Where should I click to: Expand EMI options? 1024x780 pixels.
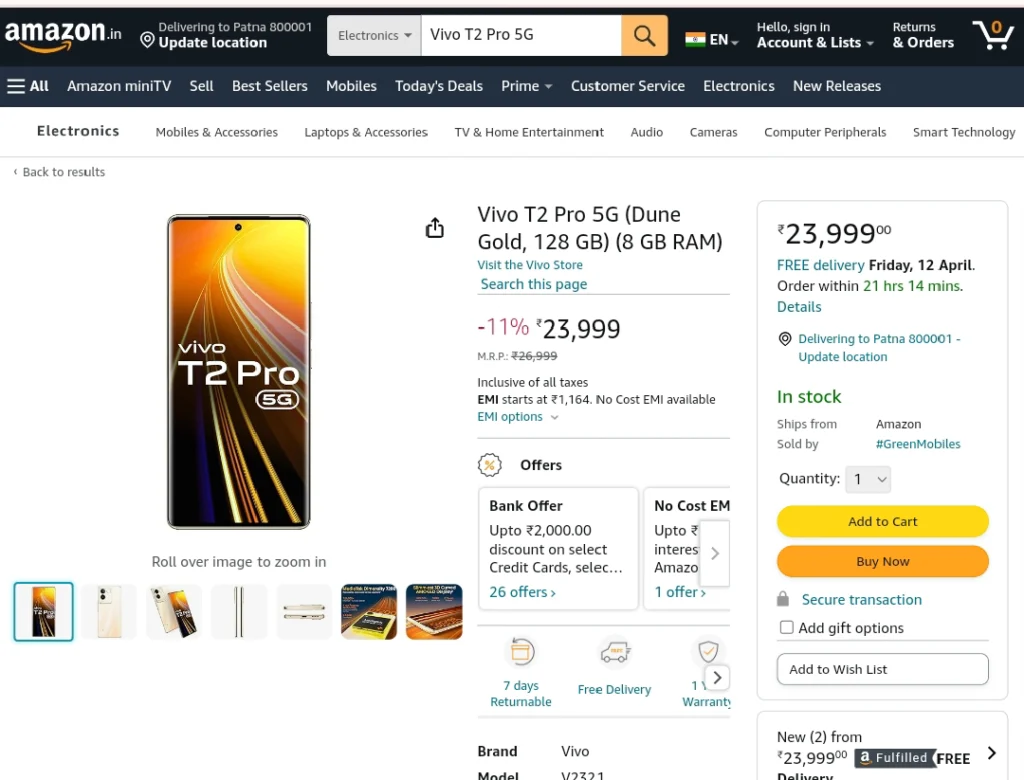click(517, 417)
